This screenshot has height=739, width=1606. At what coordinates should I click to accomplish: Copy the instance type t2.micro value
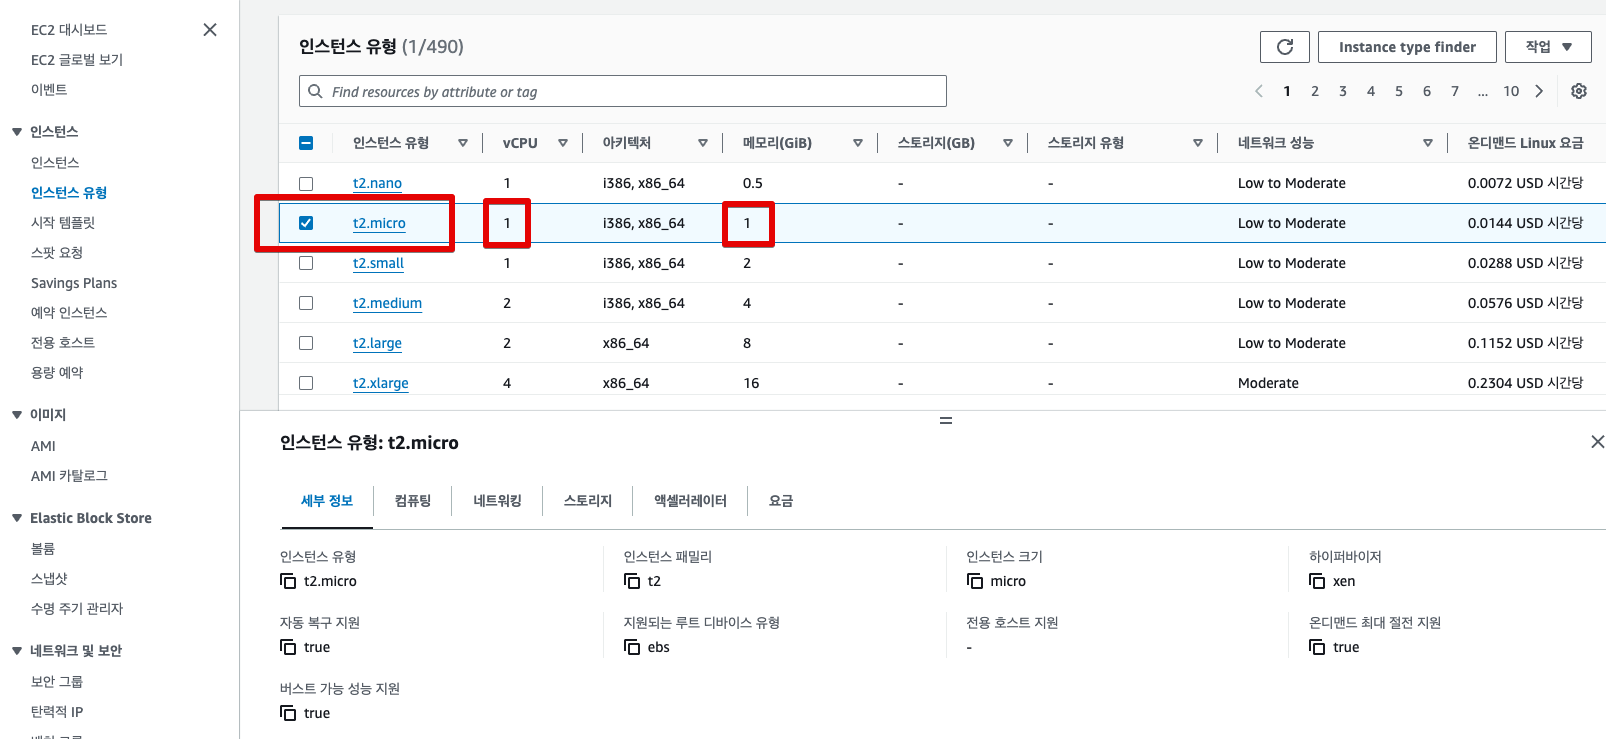click(288, 581)
